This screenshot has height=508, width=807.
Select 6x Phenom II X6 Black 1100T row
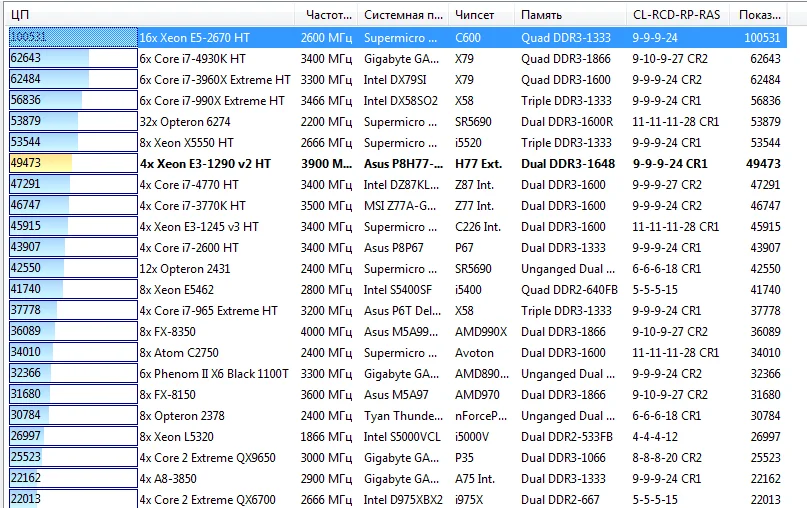click(398, 374)
